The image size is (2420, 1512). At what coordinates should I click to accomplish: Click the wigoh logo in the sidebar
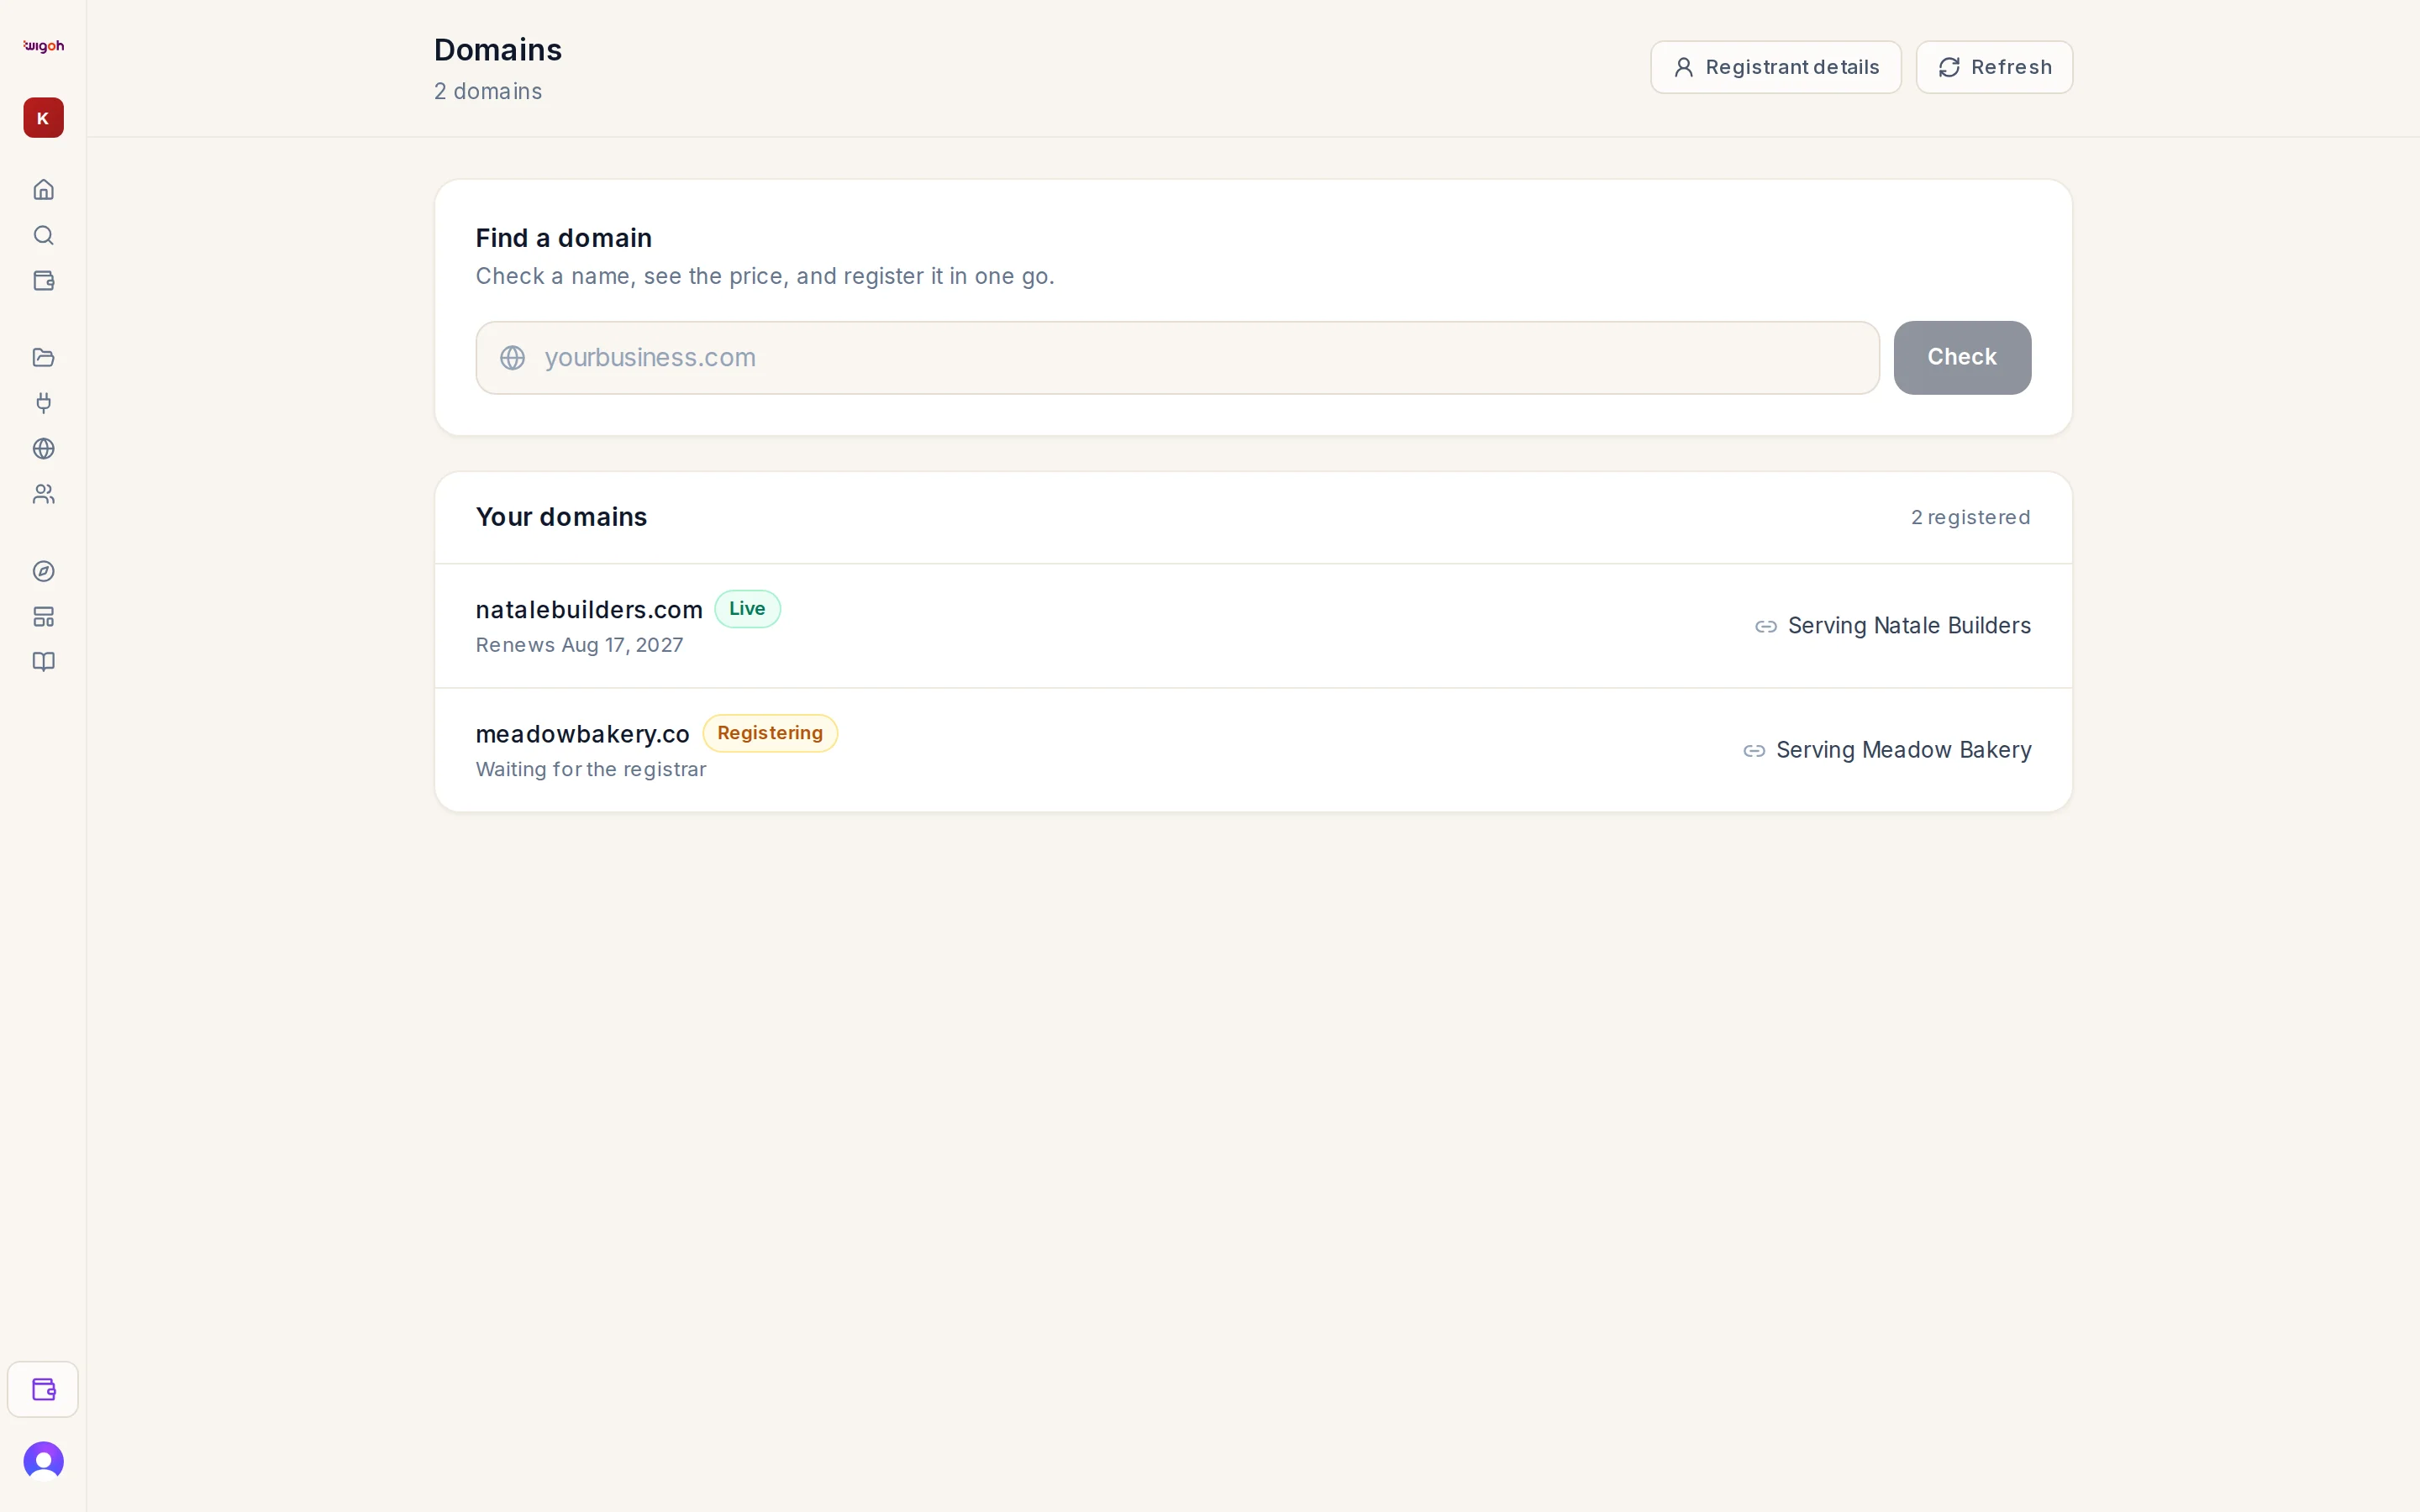point(43,46)
